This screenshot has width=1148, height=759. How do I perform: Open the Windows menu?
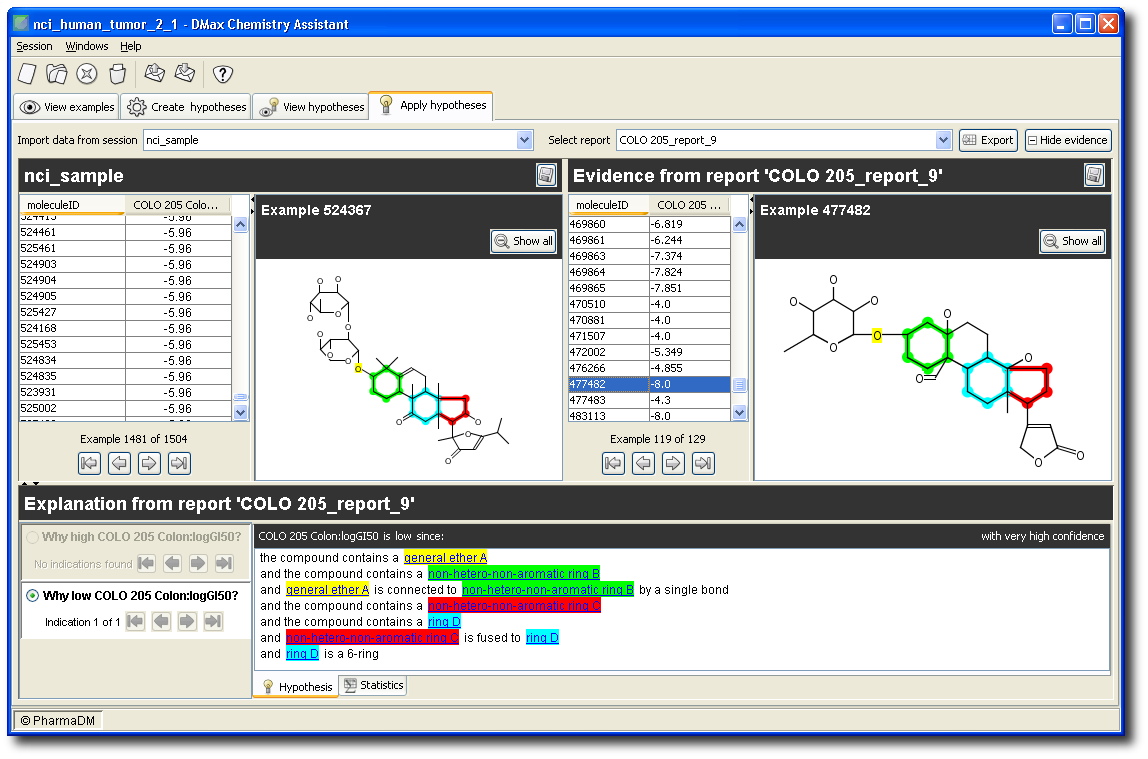coord(87,46)
